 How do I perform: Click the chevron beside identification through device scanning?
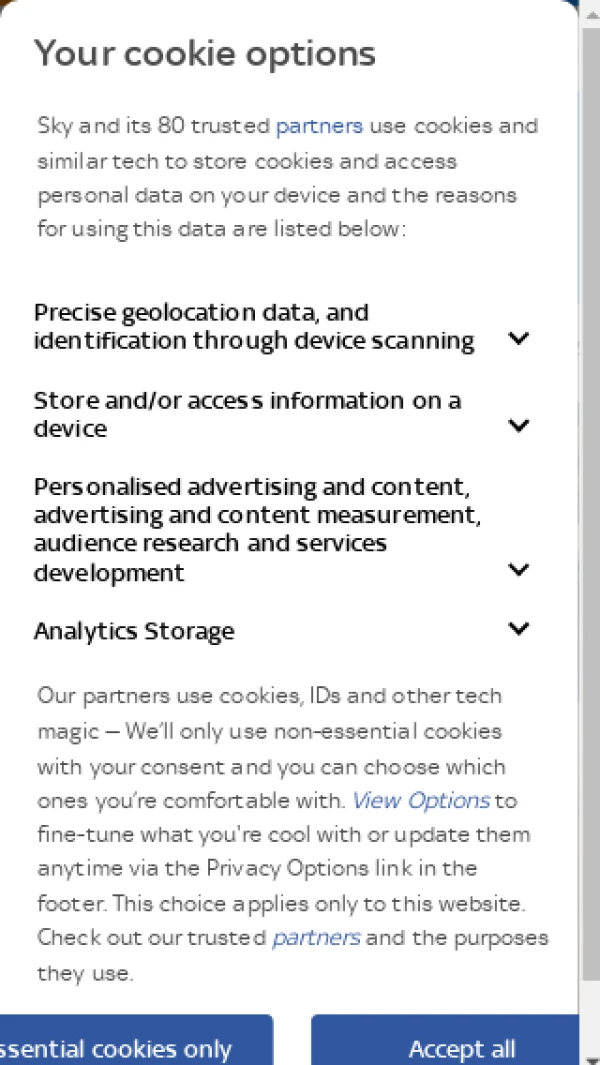(x=519, y=338)
